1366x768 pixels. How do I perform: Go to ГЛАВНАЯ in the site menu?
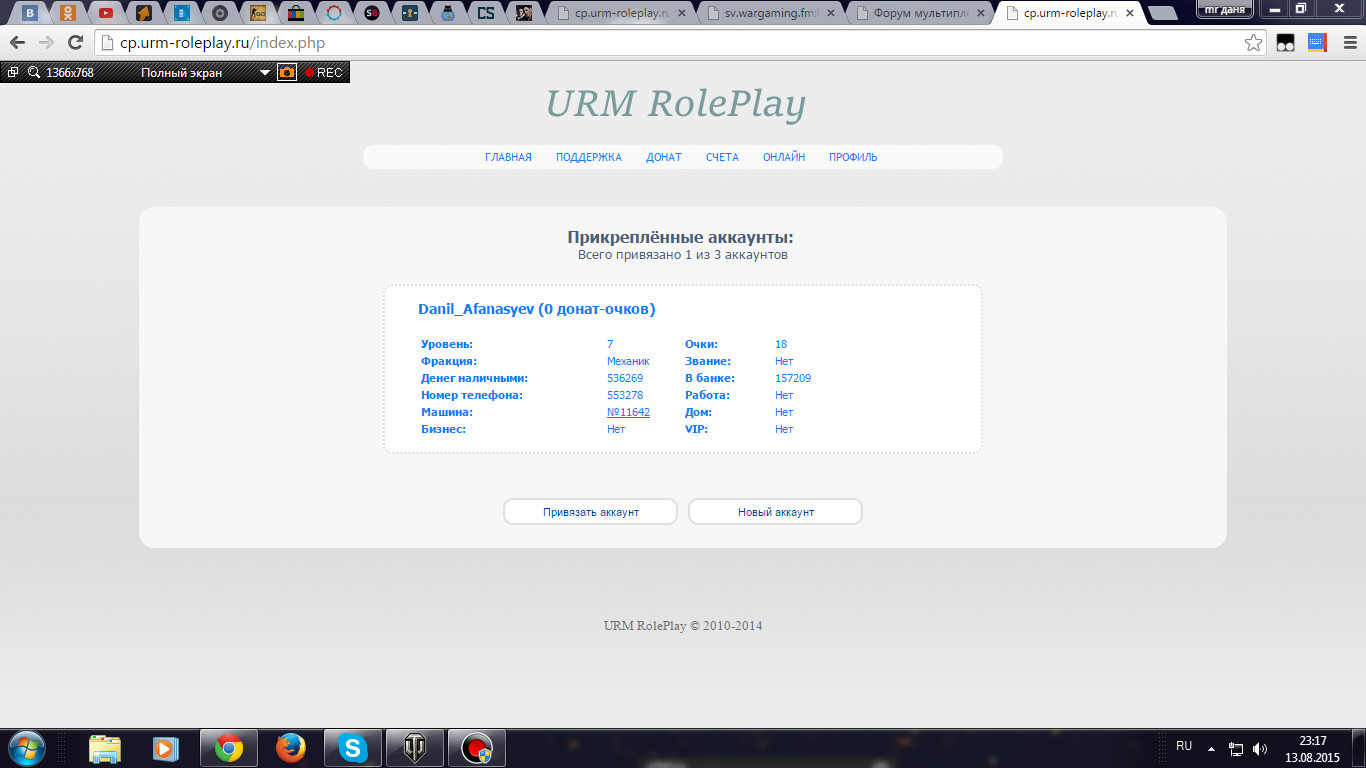click(508, 157)
